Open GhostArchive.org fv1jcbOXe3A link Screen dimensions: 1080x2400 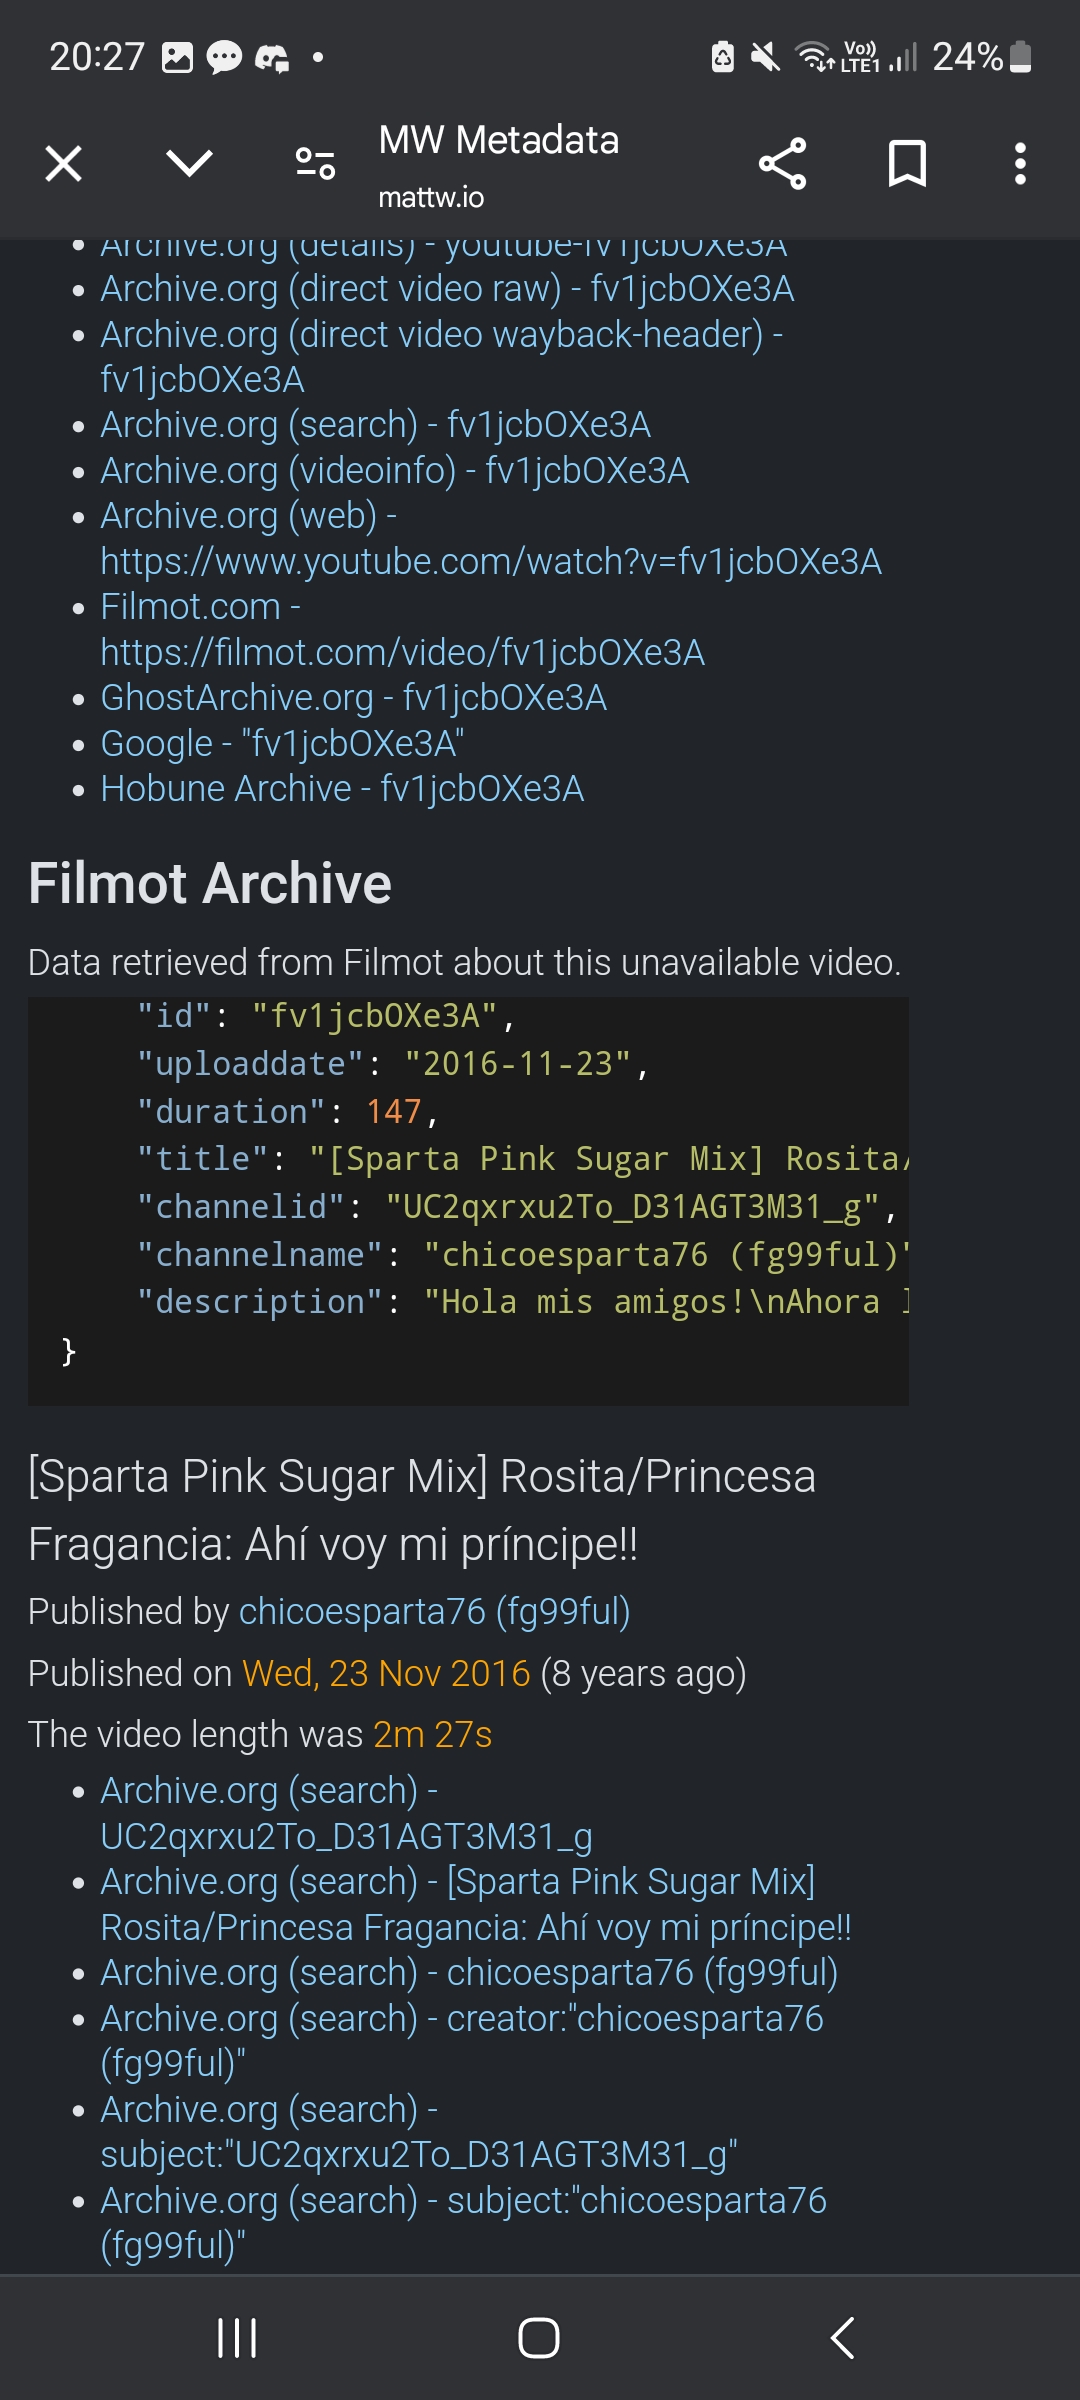[354, 698]
